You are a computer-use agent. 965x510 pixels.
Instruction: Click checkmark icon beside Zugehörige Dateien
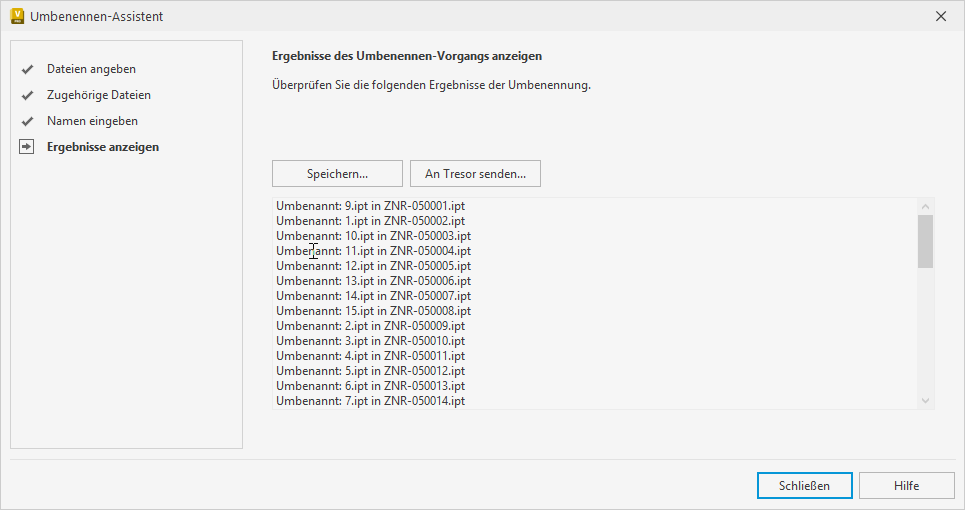click(x=27, y=96)
